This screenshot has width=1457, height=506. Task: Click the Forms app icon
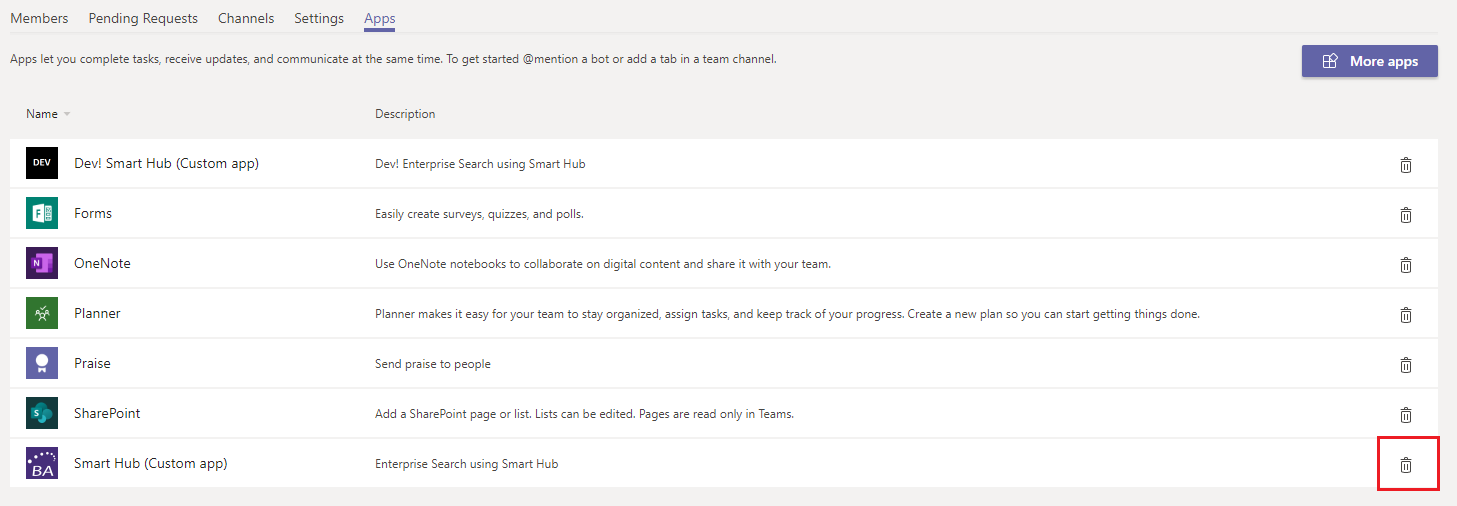pyautogui.click(x=42, y=213)
